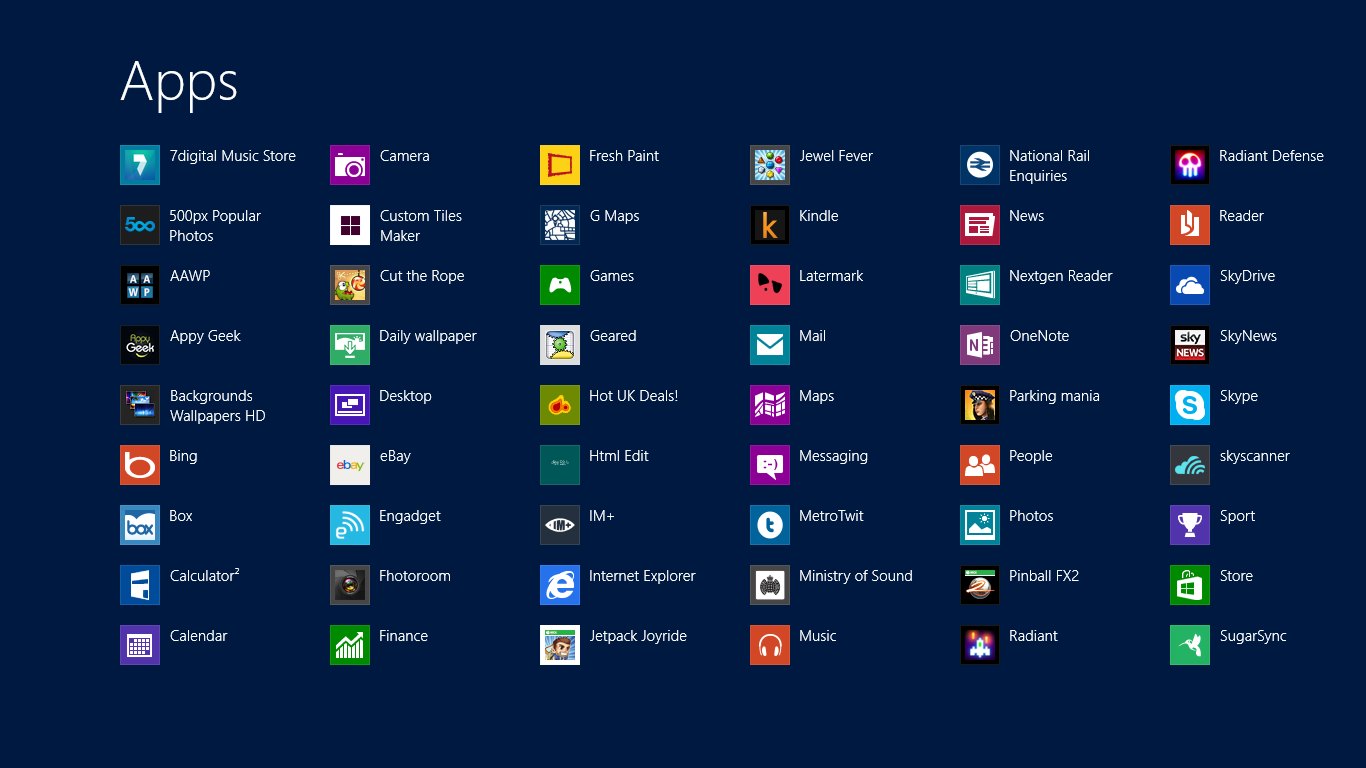1366x768 pixels.
Task: Launch the MetroTwit icon
Action: coord(770,525)
